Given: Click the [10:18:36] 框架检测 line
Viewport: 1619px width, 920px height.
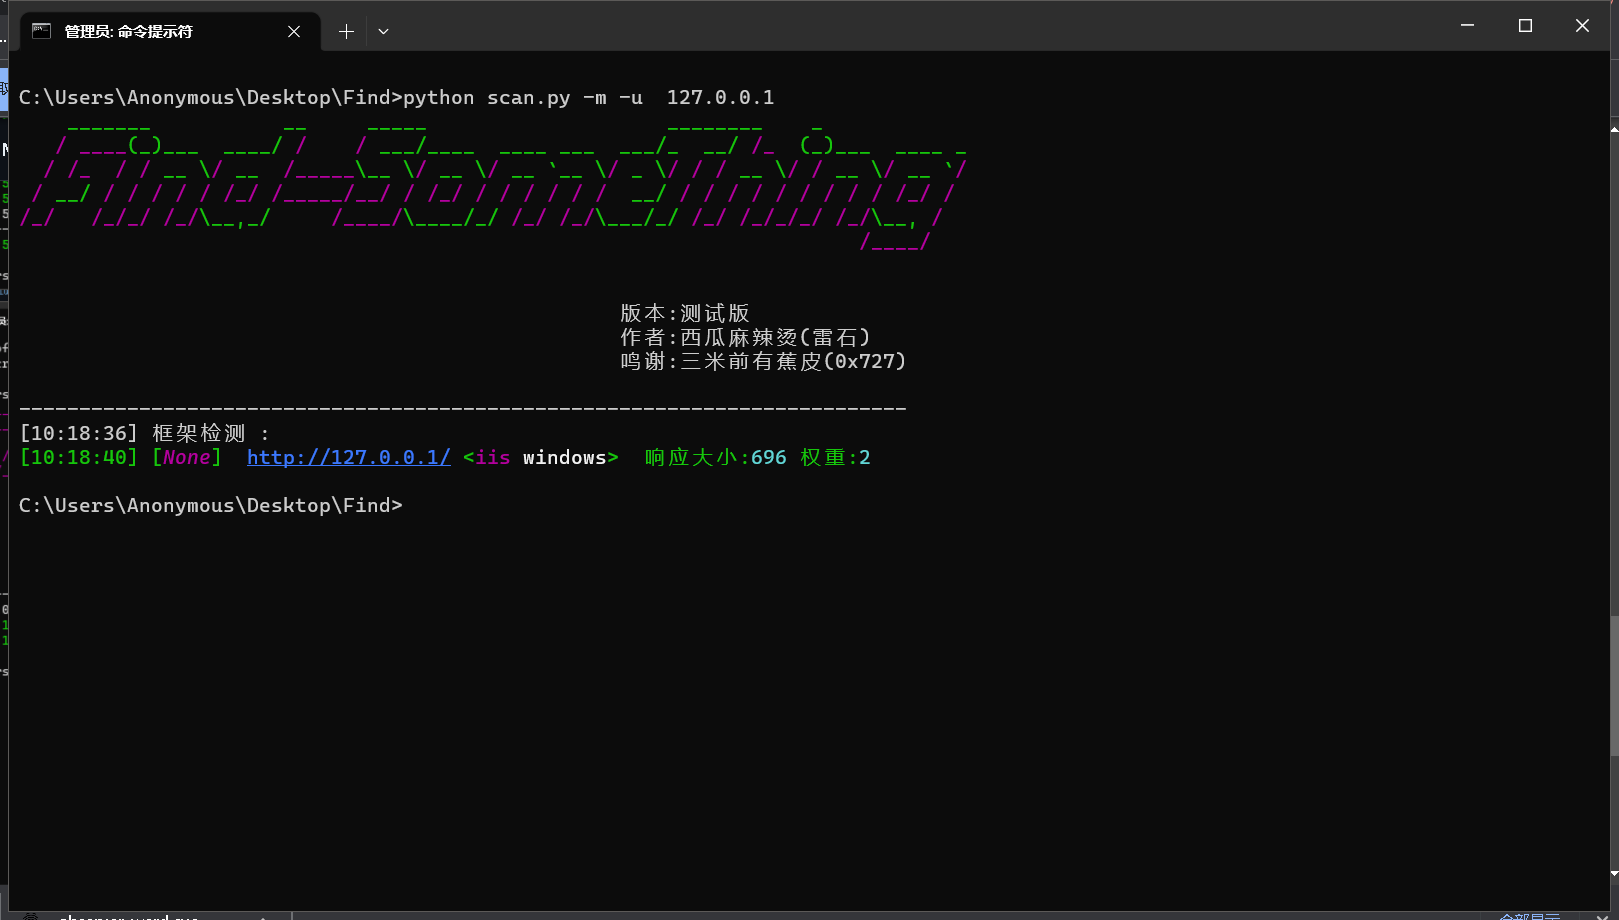Looking at the screenshot, I should [145, 433].
